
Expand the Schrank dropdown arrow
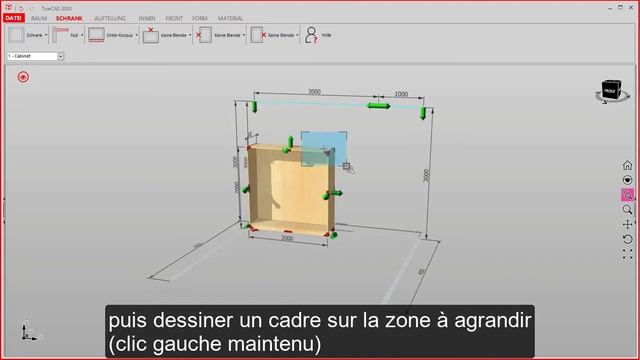tap(46, 35)
